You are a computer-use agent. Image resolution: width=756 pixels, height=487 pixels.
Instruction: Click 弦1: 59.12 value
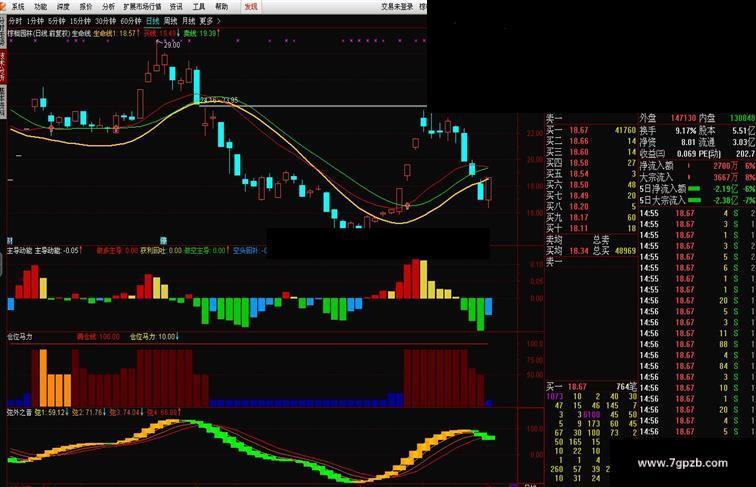tap(52, 412)
